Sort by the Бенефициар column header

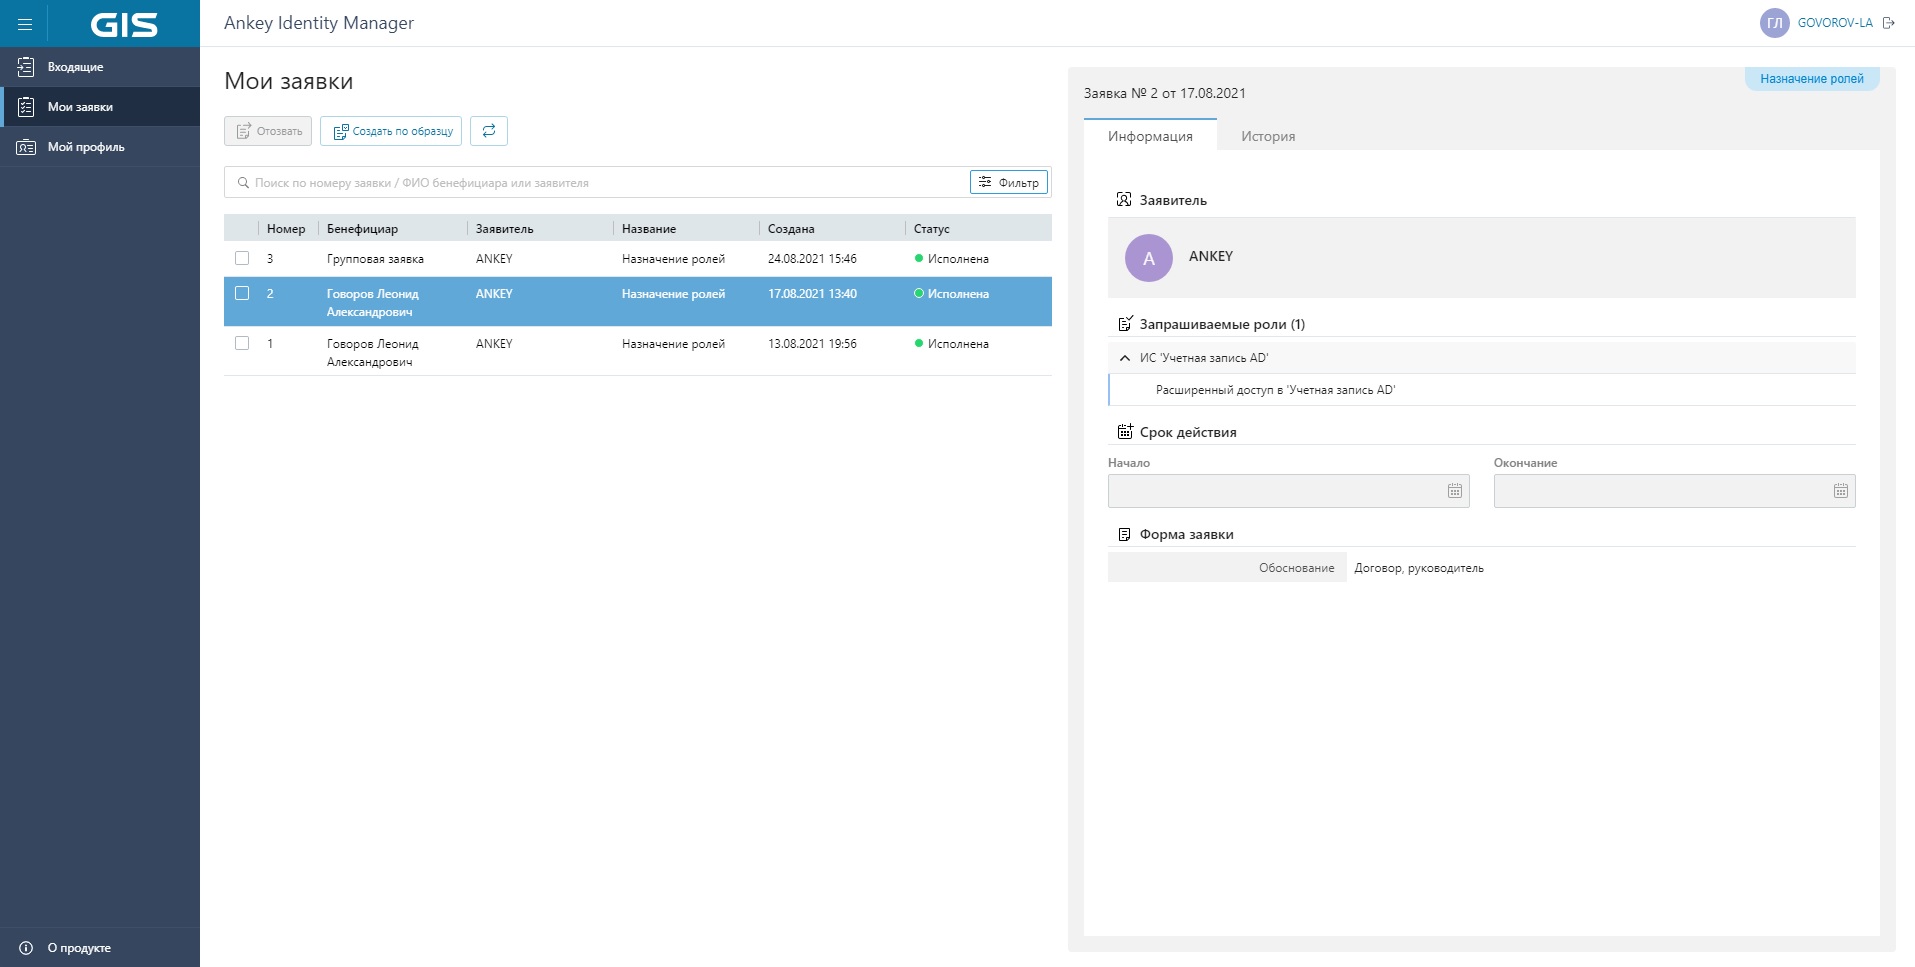(x=362, y=229)
